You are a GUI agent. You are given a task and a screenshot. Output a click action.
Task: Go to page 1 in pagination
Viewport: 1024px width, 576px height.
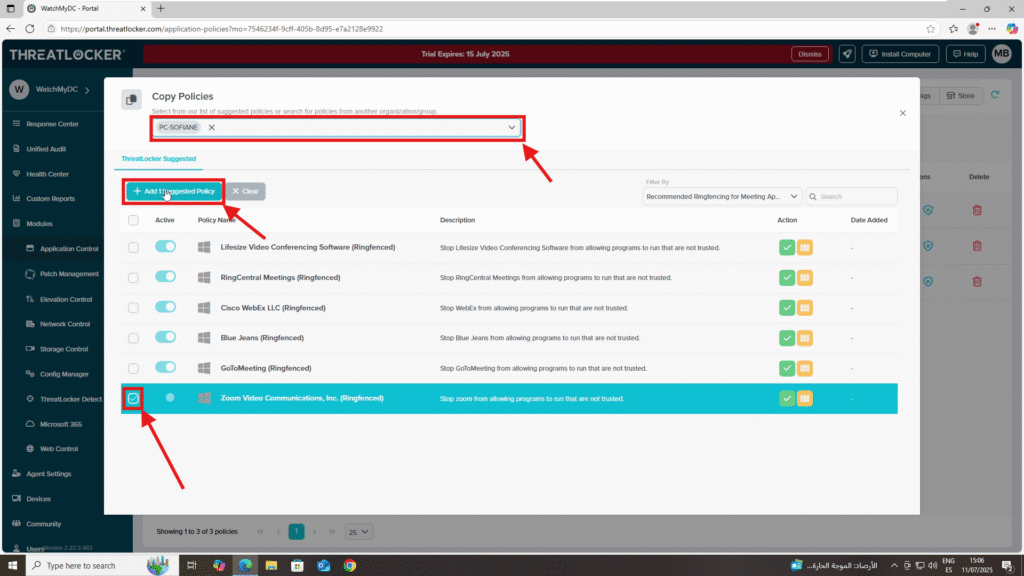(296, 532)
